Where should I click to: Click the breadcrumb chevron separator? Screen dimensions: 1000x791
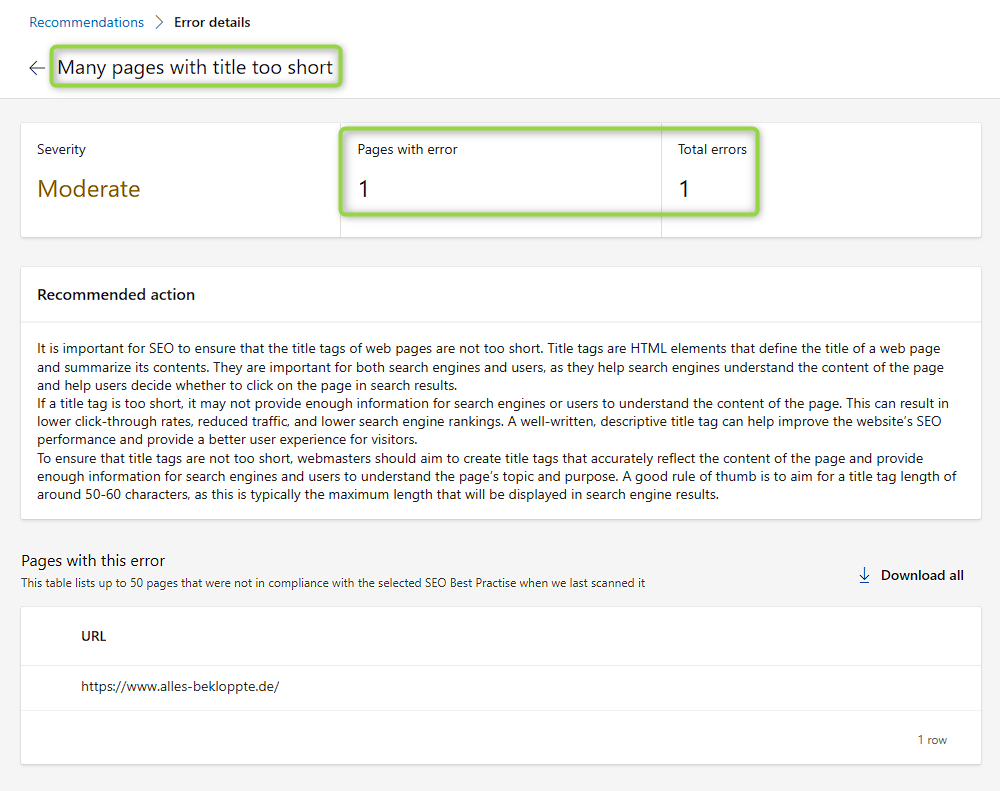159,22
